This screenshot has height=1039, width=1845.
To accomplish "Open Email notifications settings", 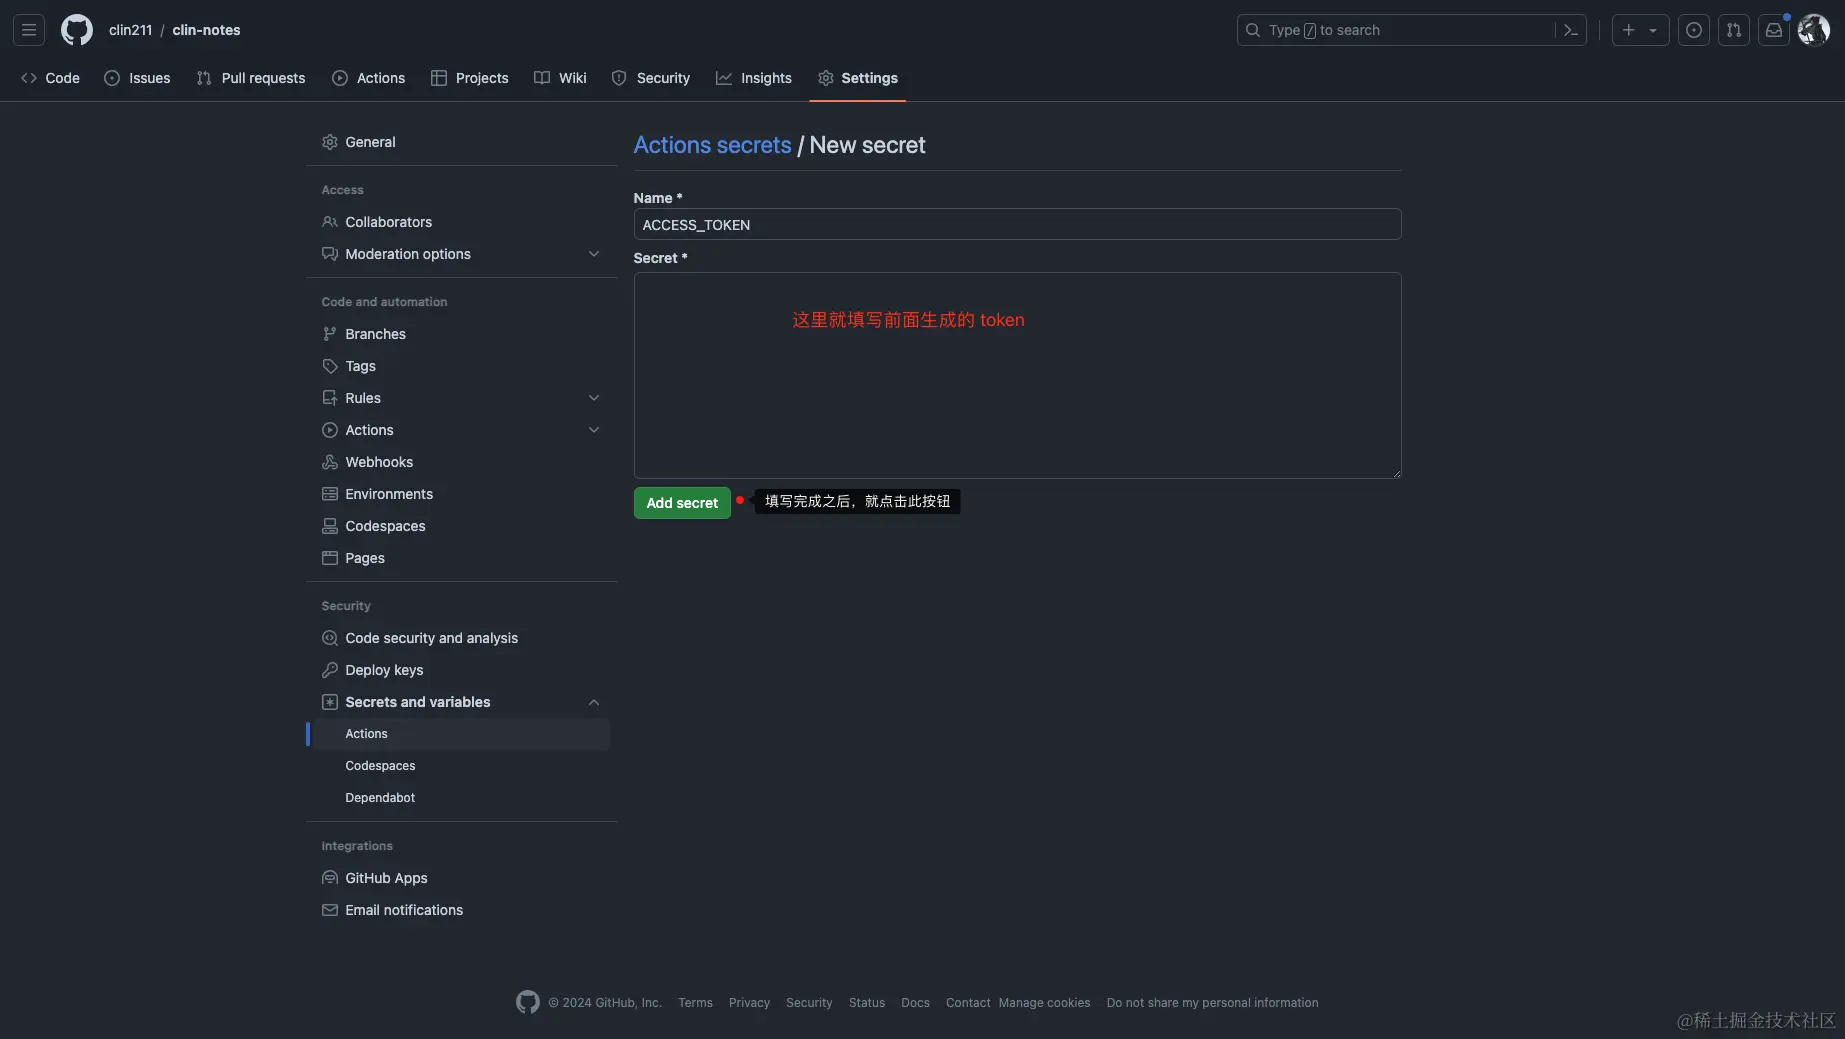I will (x=461, y=910).
